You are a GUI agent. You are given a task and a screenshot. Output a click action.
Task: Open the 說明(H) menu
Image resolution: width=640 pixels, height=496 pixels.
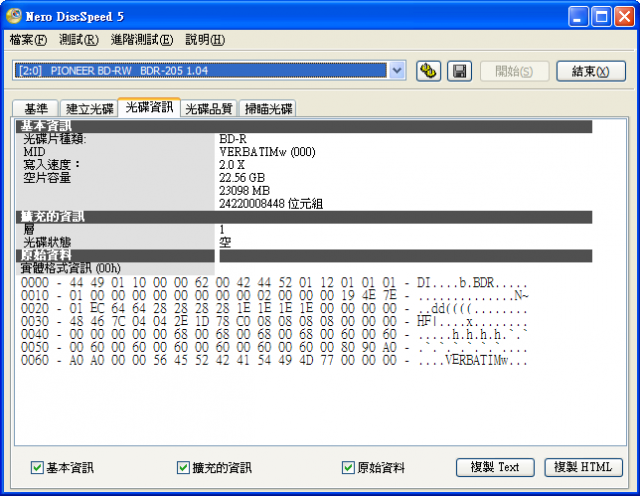point(205,40)
